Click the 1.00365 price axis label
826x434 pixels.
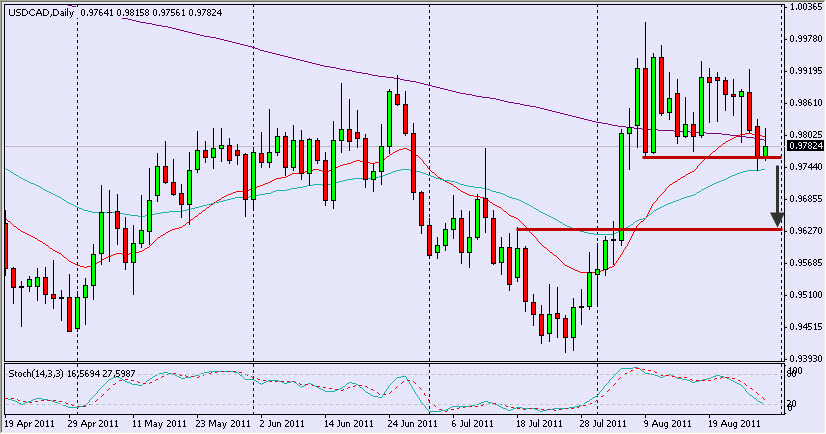(806, 7)
